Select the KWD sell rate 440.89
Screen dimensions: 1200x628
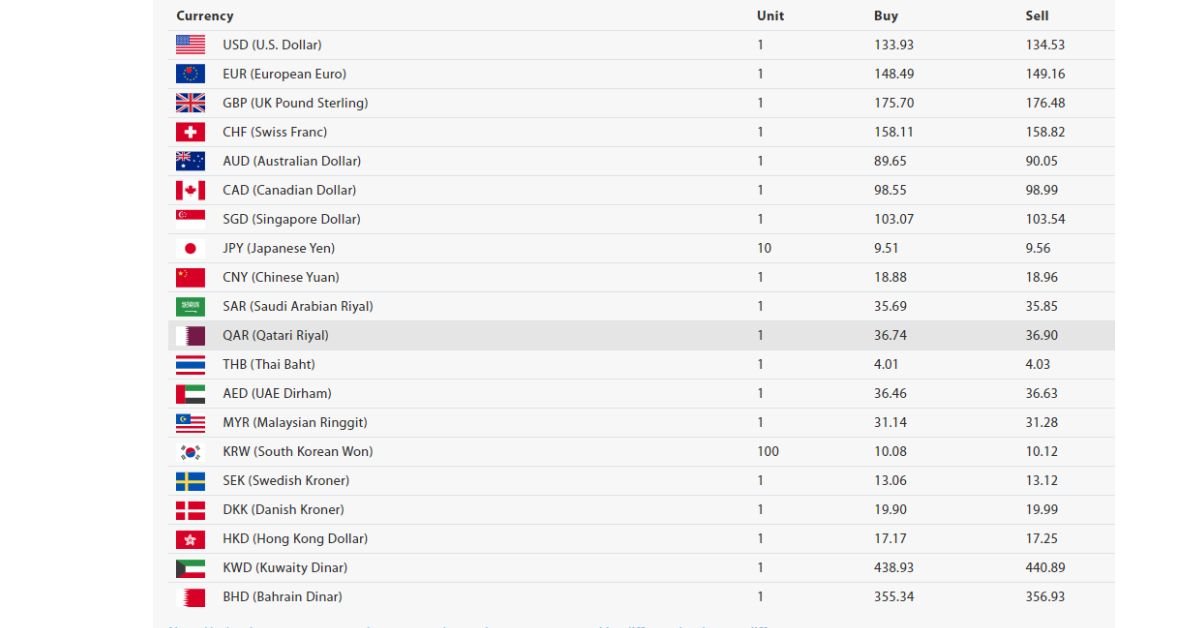click(1045, 568)
